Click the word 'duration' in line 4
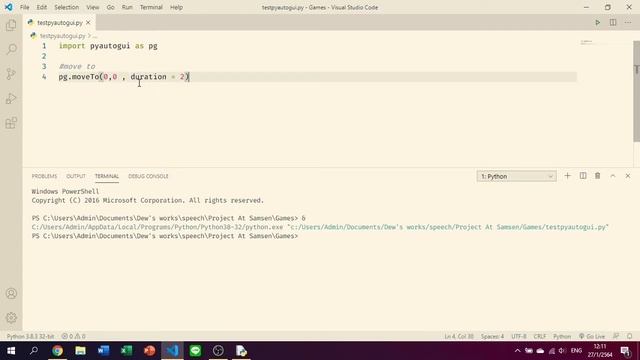 [149, 77]
